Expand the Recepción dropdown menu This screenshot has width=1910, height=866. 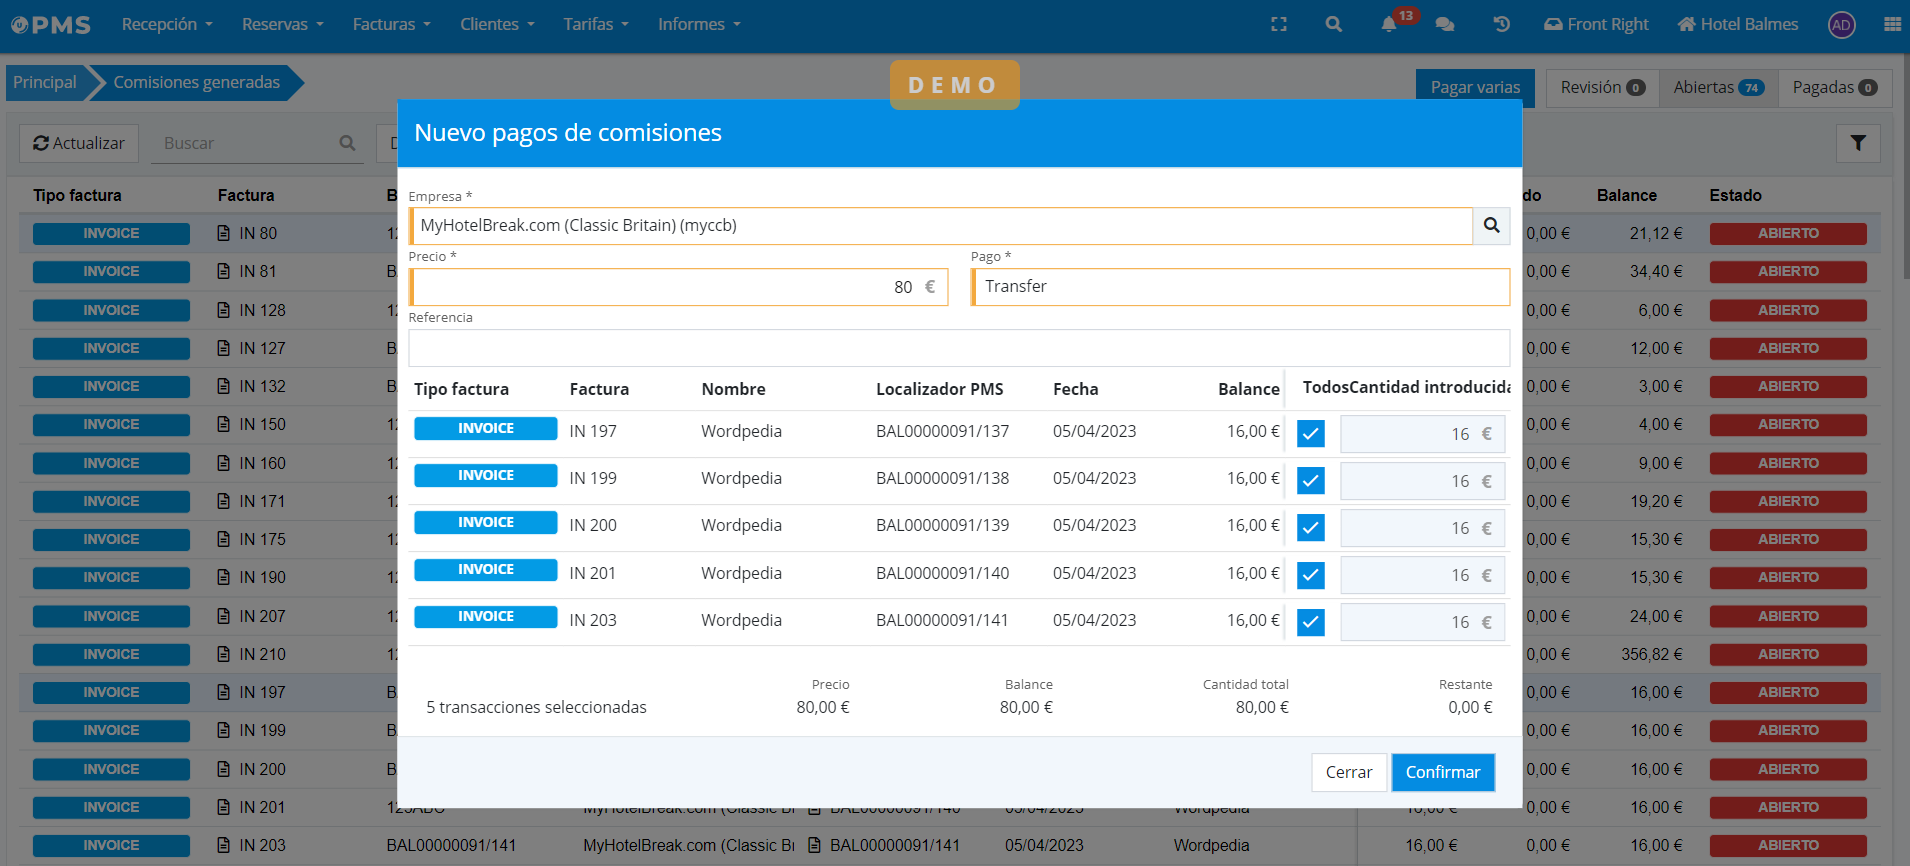(x=166, y=24)
